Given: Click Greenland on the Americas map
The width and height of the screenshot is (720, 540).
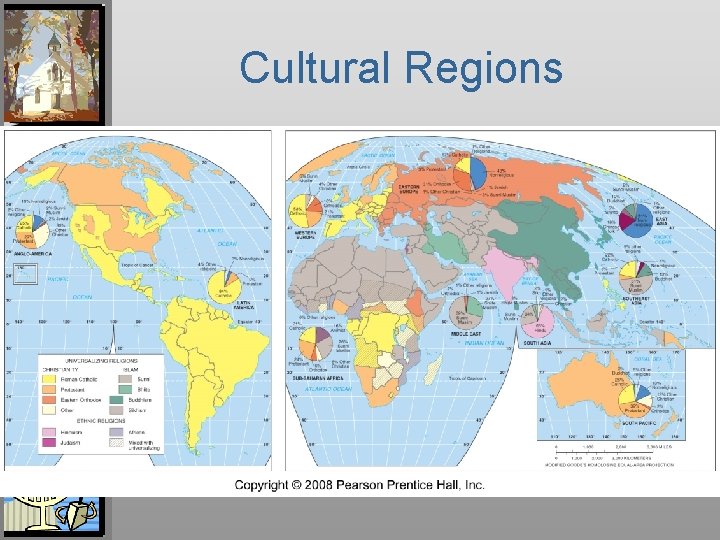Looking at the screenshot, I should pyautogui.click(x=171, y=158).
